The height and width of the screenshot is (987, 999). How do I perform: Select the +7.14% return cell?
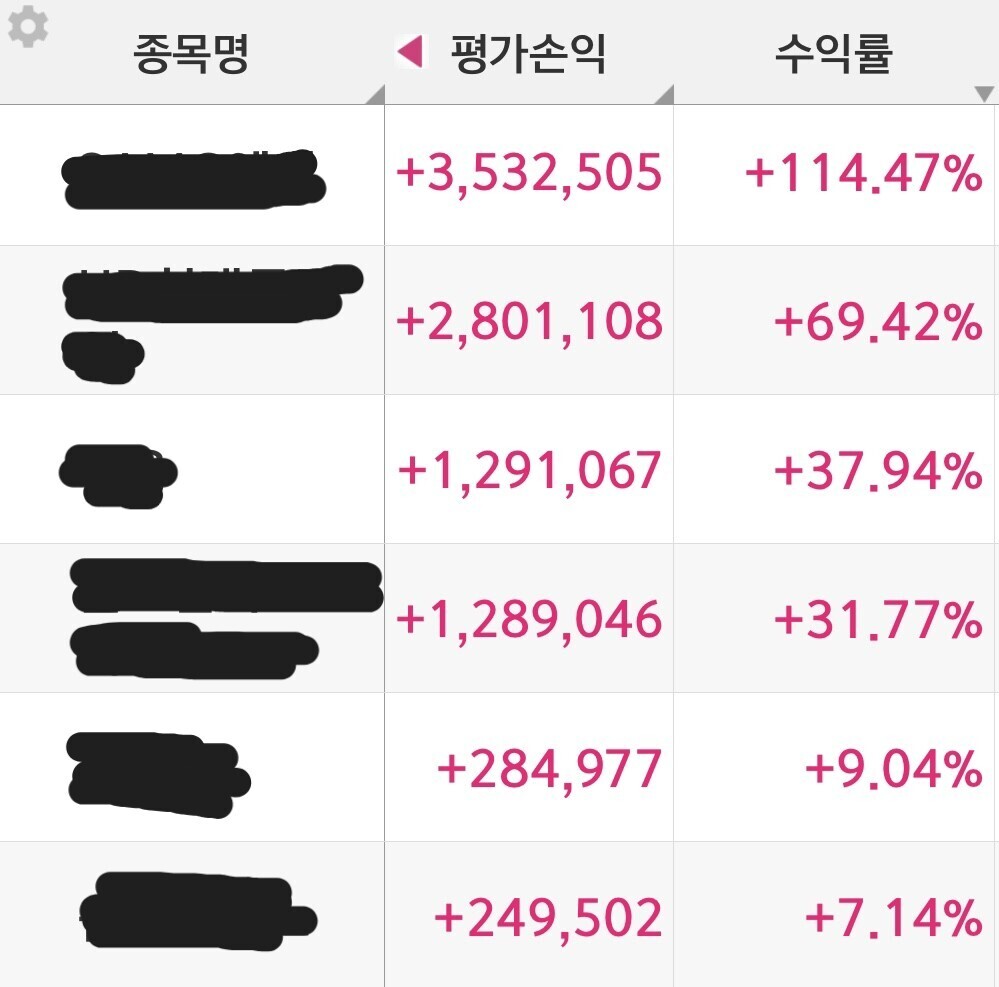(x=835, y=915)
